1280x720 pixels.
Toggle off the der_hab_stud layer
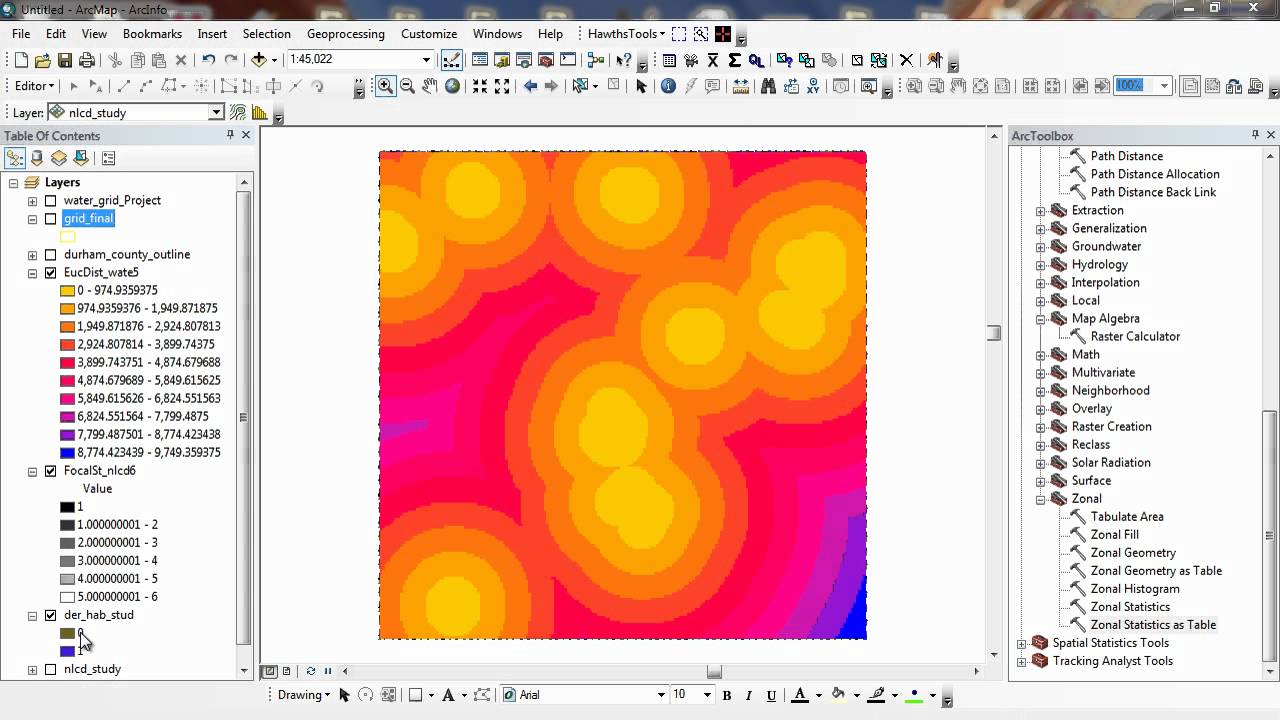coord(51,615)
